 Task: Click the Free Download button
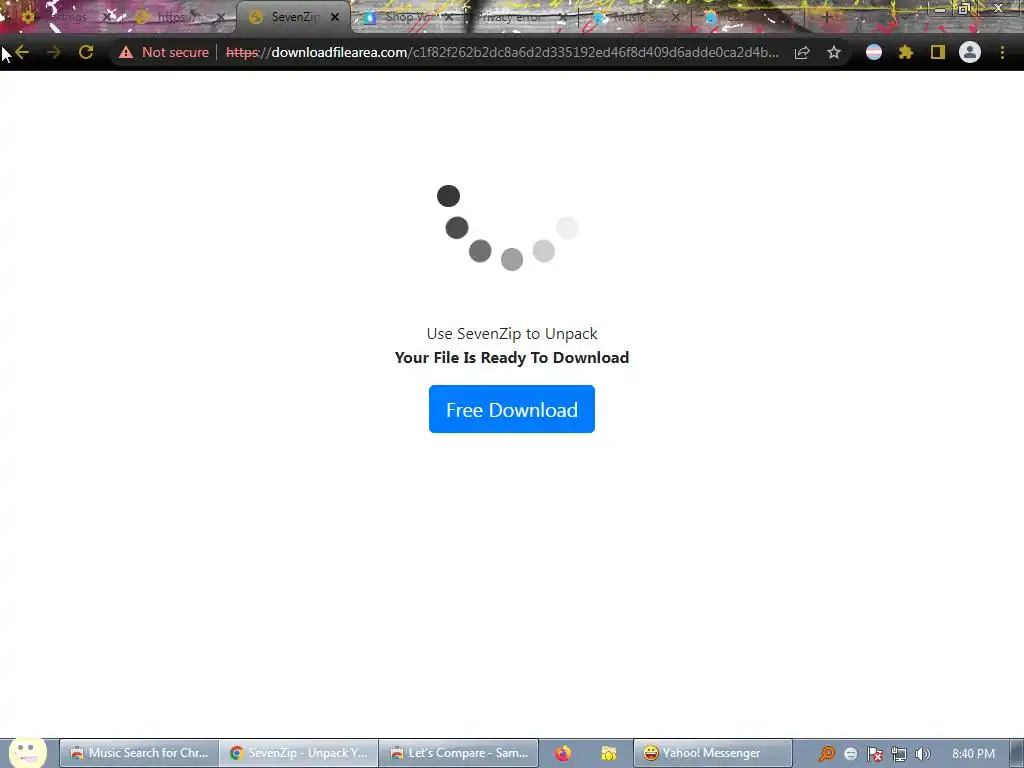pyautogui.click(x=511, y=409)
